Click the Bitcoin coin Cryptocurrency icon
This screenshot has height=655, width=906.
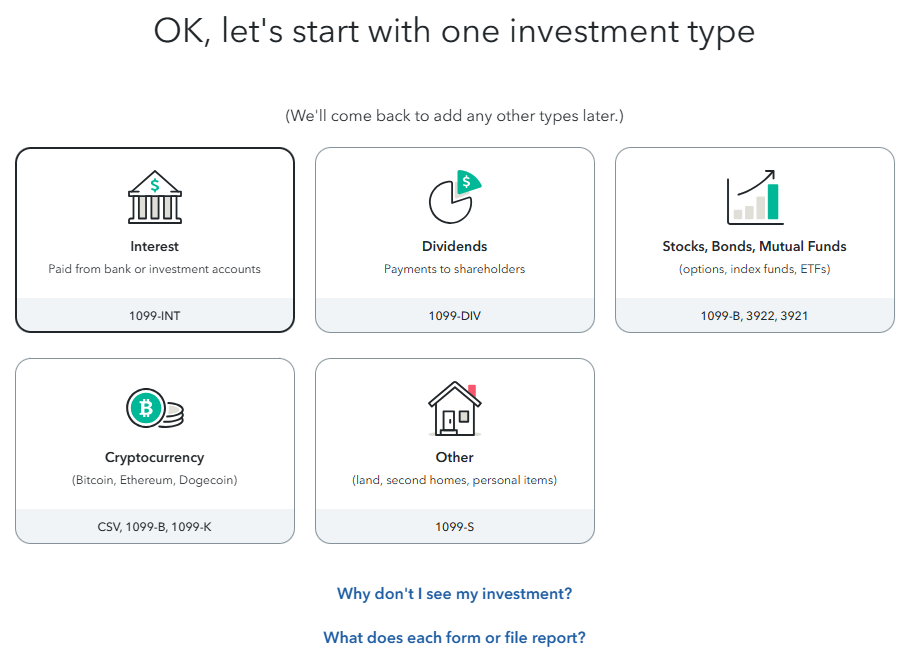(x=155, y=408)
